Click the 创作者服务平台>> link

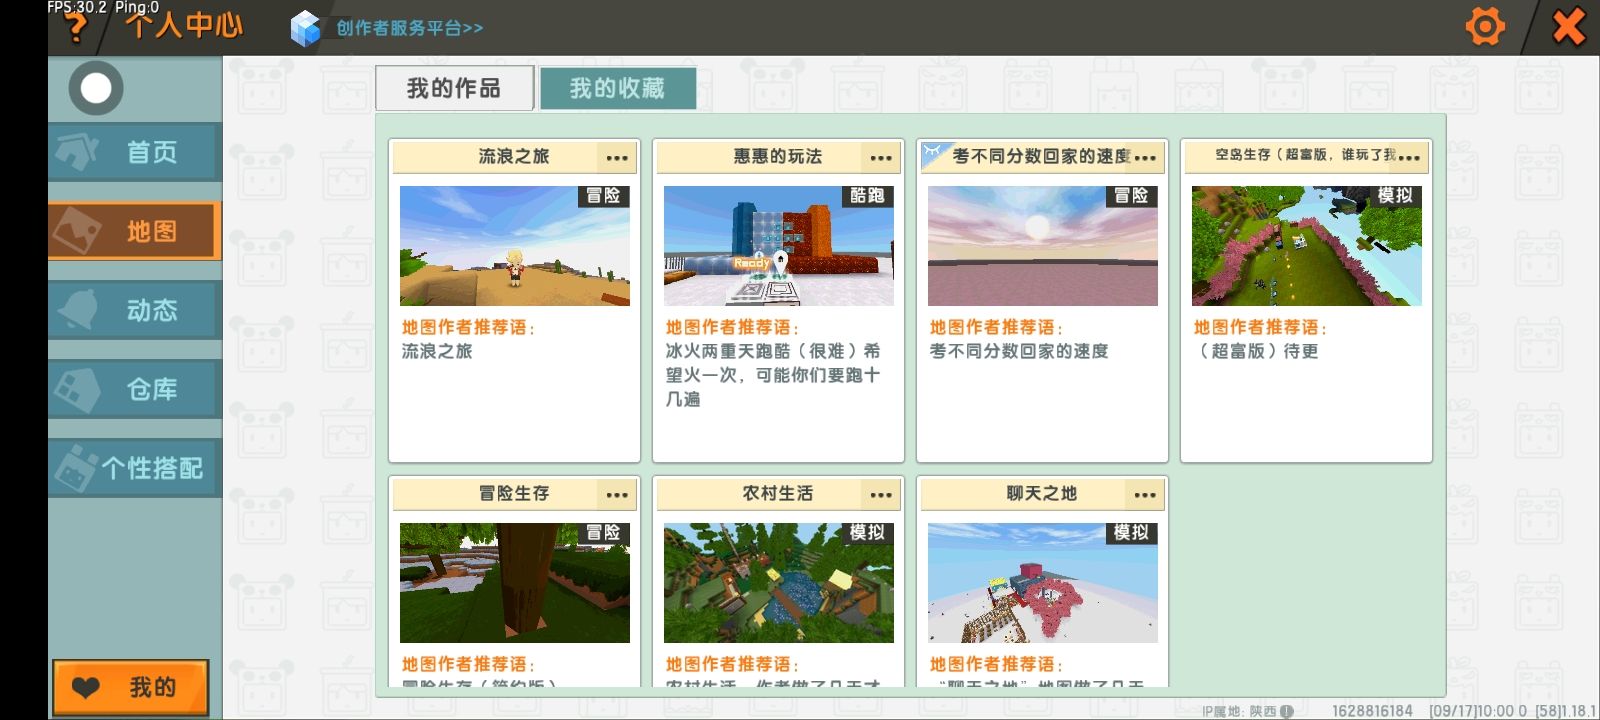tap(409, 28)
